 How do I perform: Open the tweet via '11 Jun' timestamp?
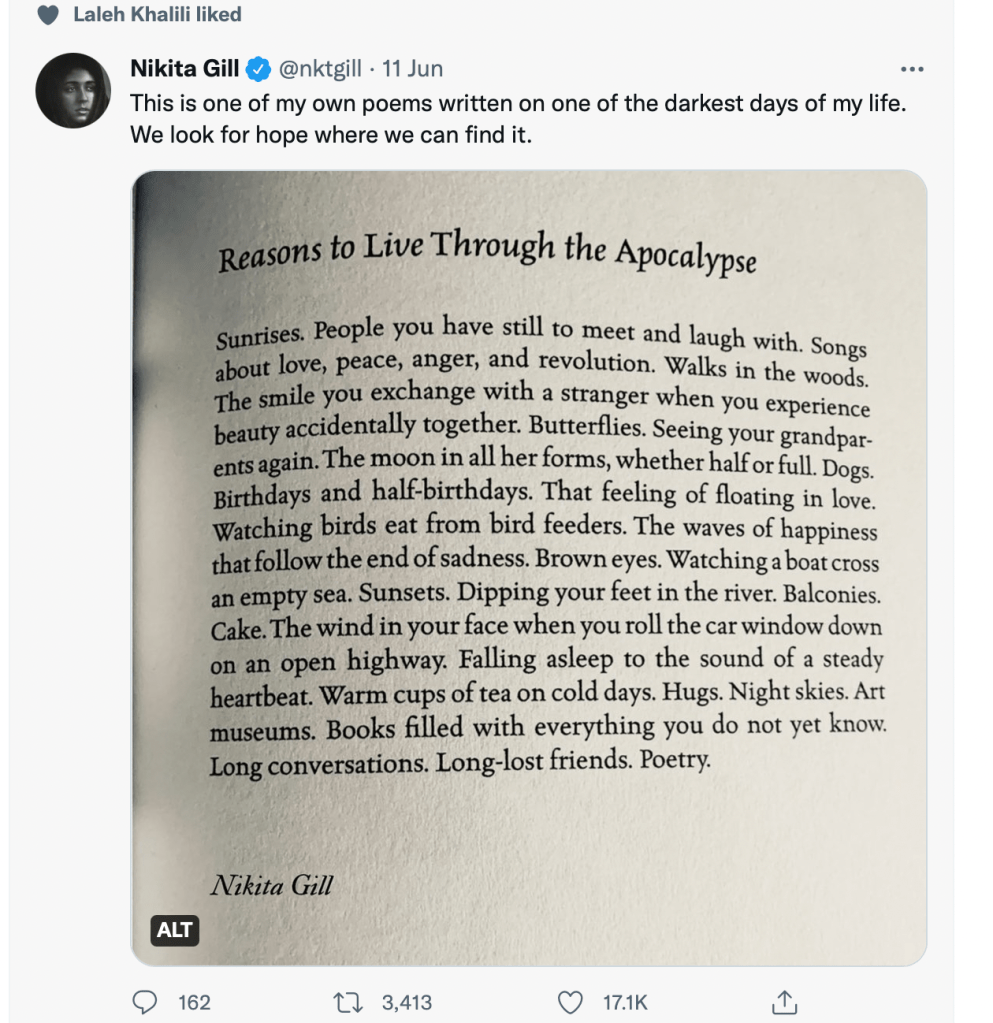point(412,69)
